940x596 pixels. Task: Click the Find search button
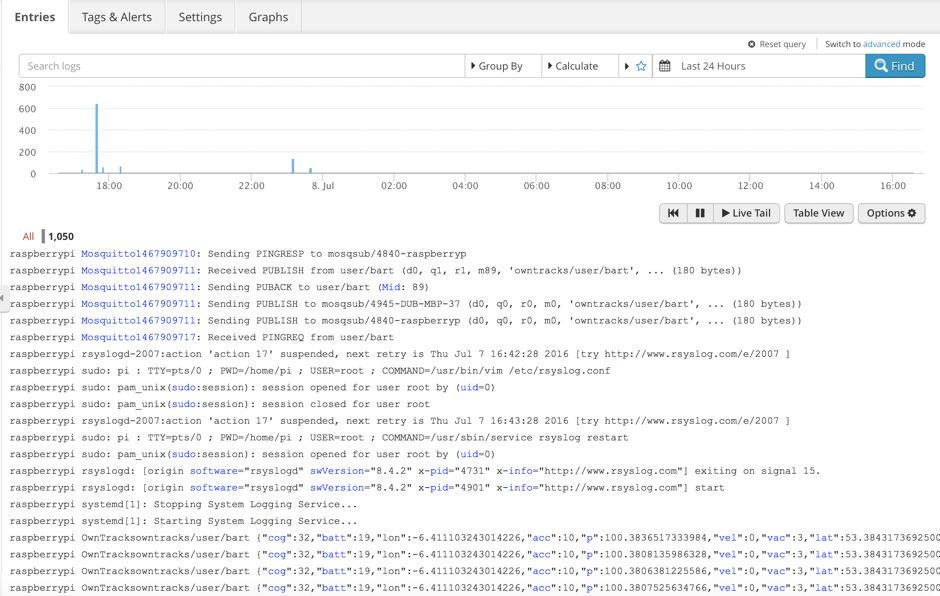(x=894, y=66)
